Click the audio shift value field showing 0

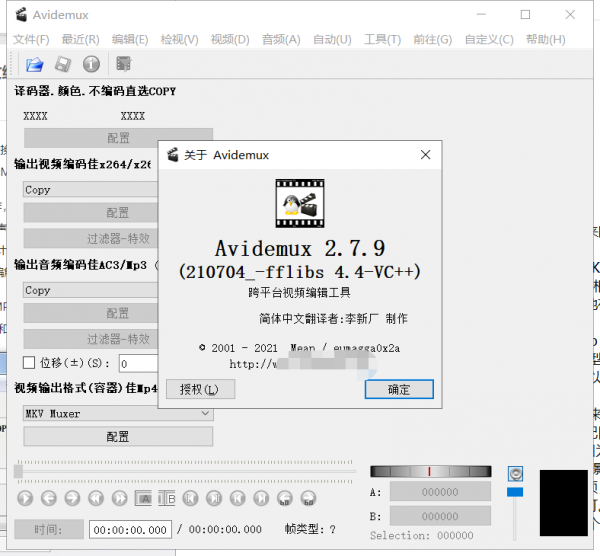pyautogui.click(x=139, y=363)
